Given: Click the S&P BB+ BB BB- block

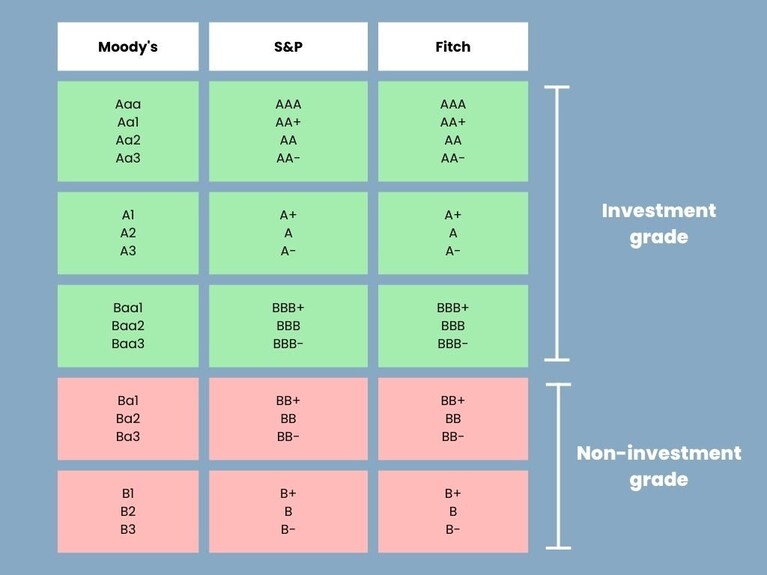Looking at the screenshot, I should [x=288, y=419].
